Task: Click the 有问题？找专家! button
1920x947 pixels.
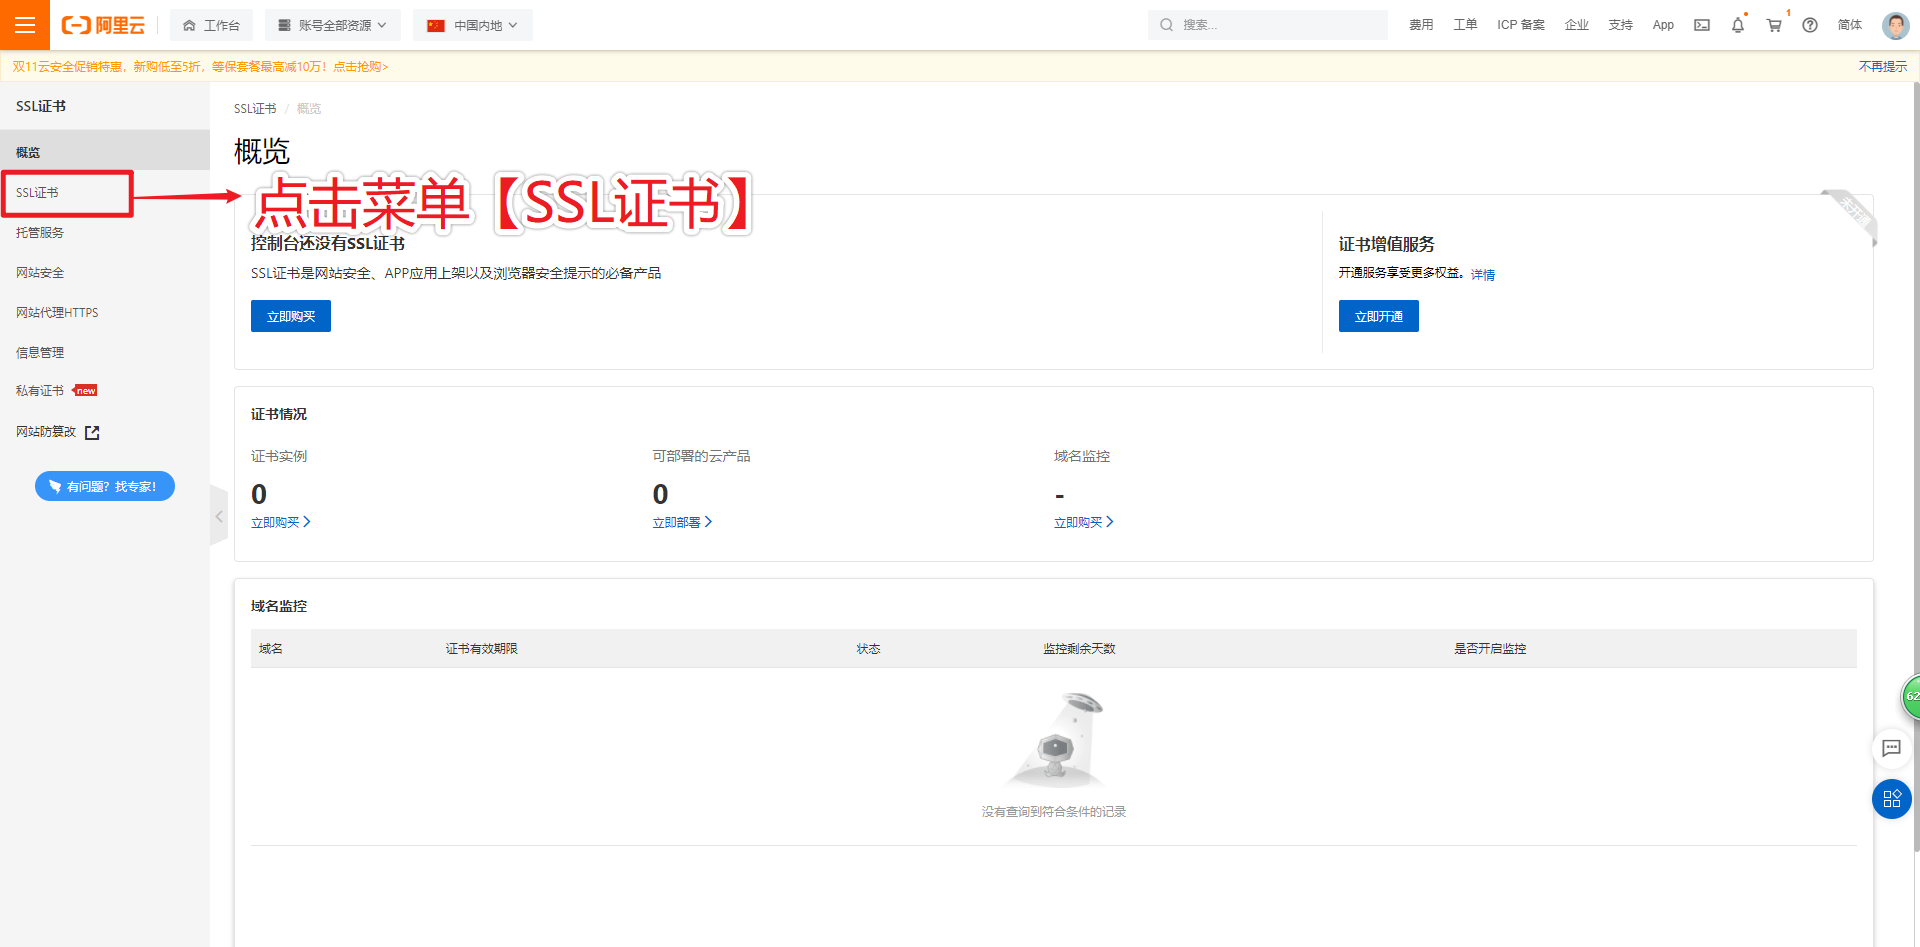Action: tap(105, 486)
